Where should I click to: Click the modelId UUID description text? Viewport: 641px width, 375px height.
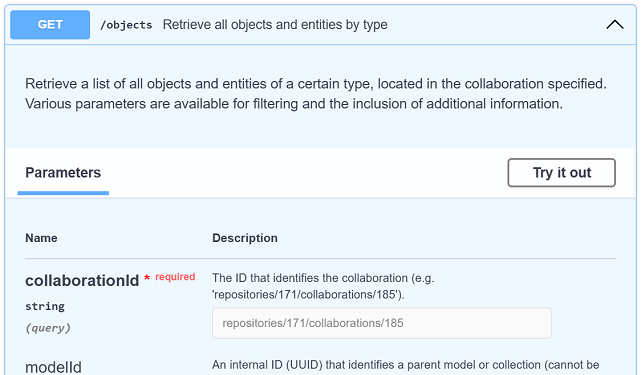406,365
